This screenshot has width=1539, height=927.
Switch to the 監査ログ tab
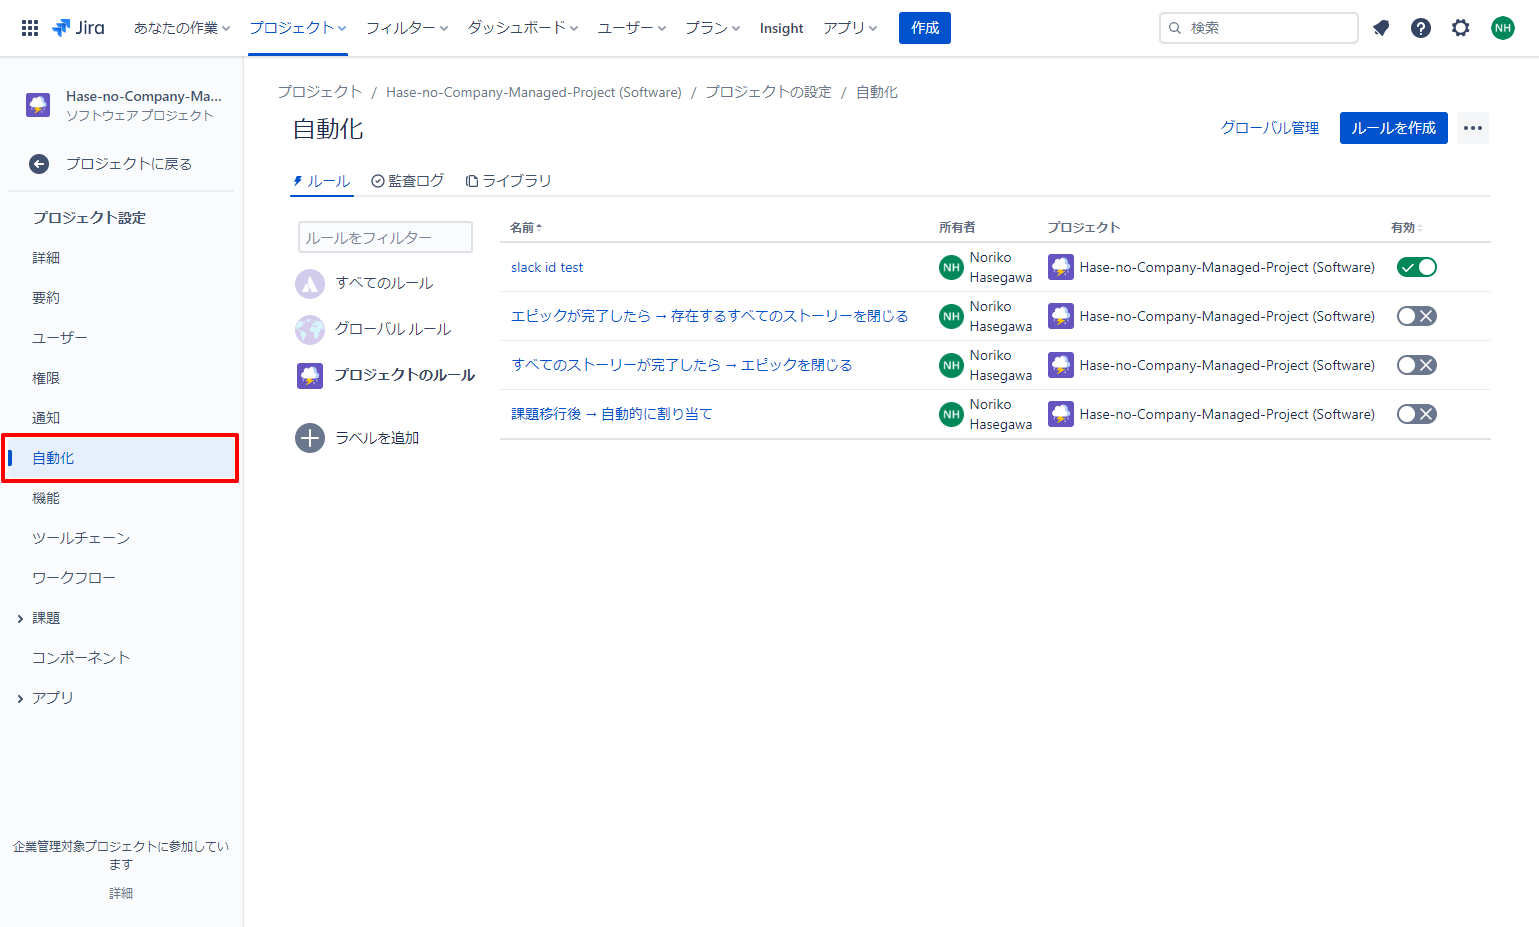pyautogui.click(x=407, y=181)
